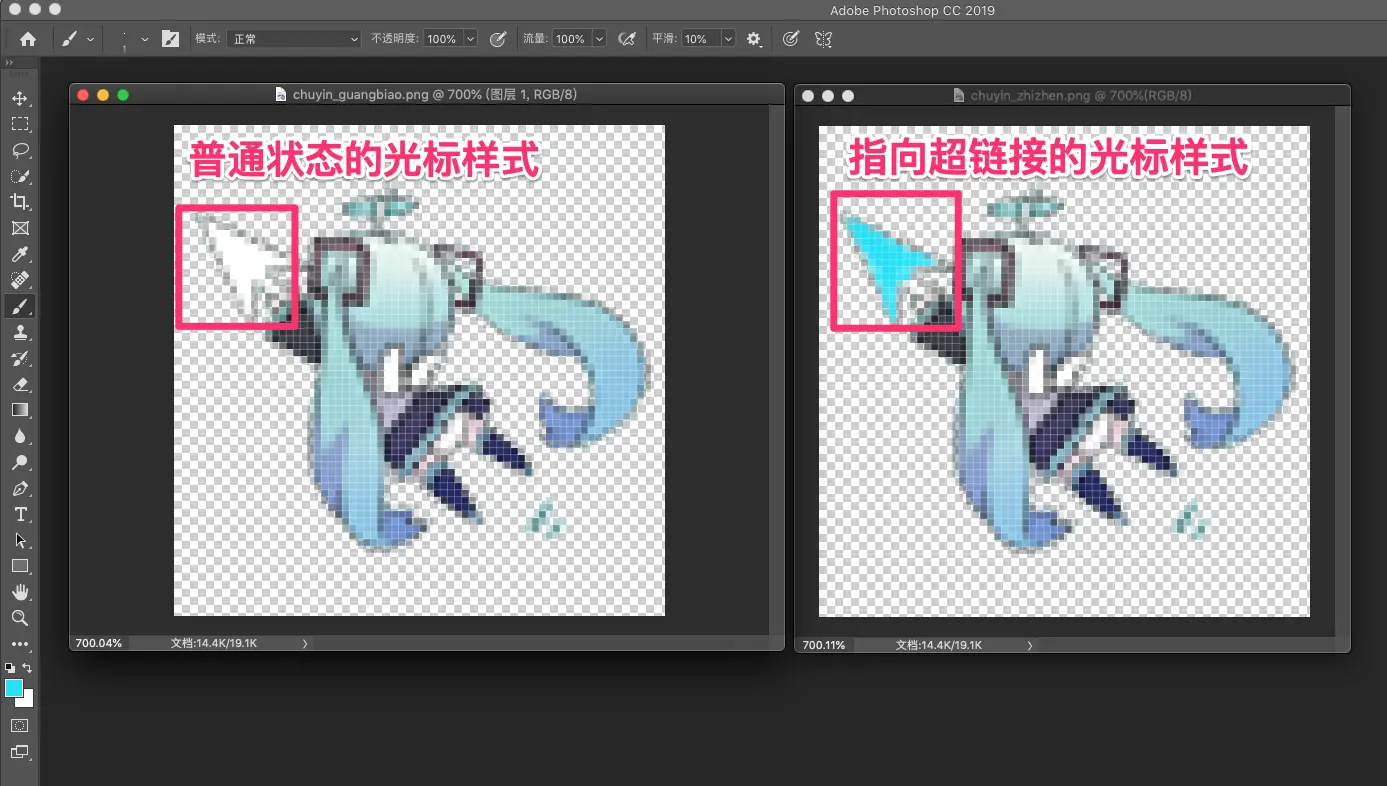
Task: Open the 平滑 smoothing slider dropdown
Action: point(728,39)
